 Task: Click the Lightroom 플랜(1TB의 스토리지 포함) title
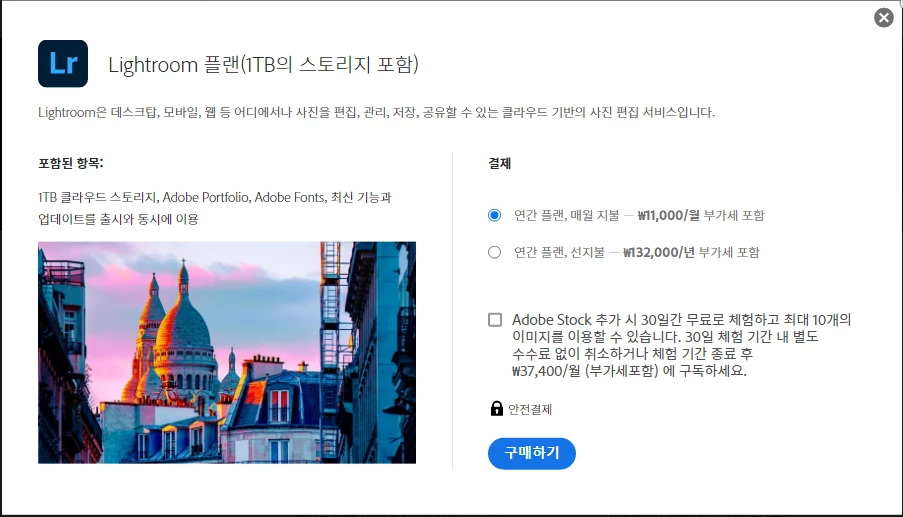[x=263, y=64]
